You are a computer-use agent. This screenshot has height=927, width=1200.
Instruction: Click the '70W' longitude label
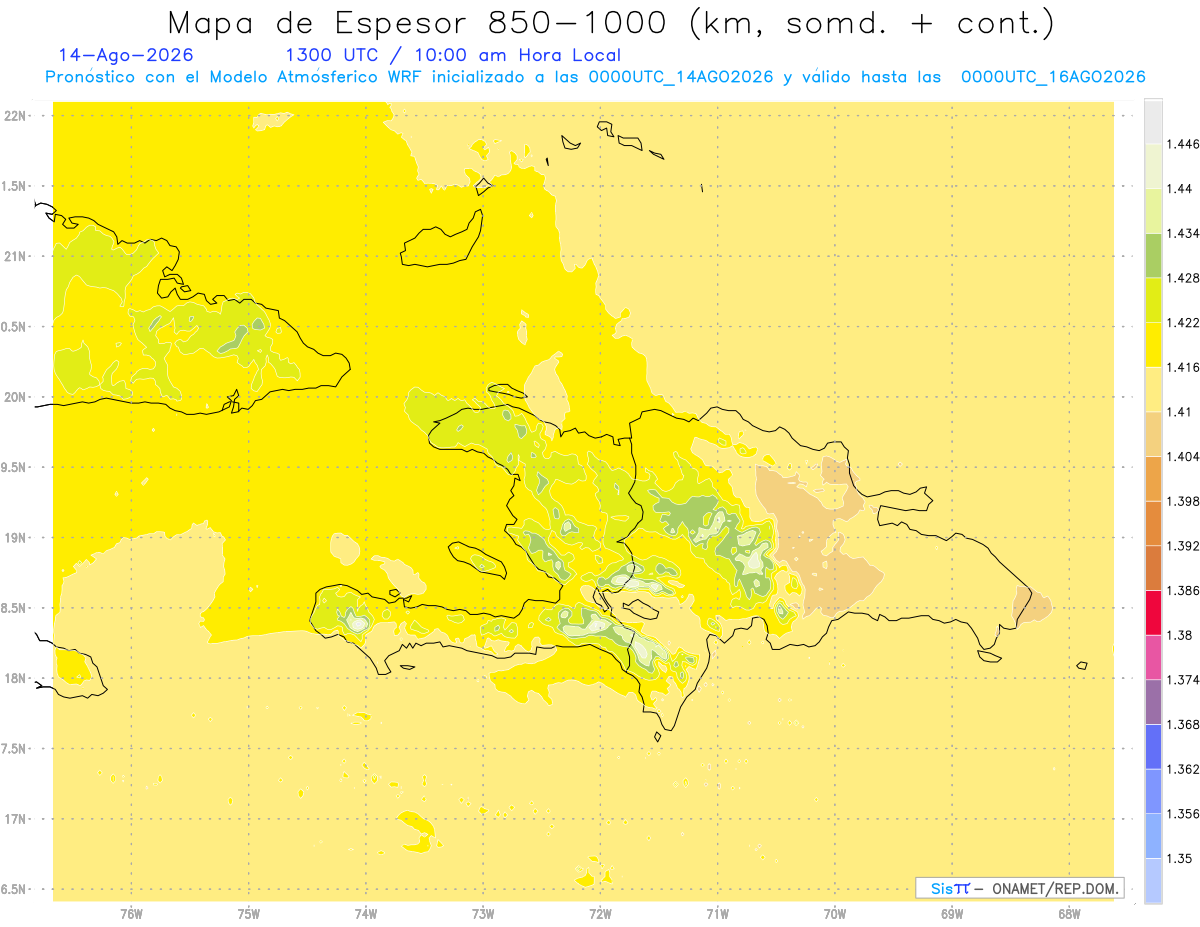[x=835, y=913]
